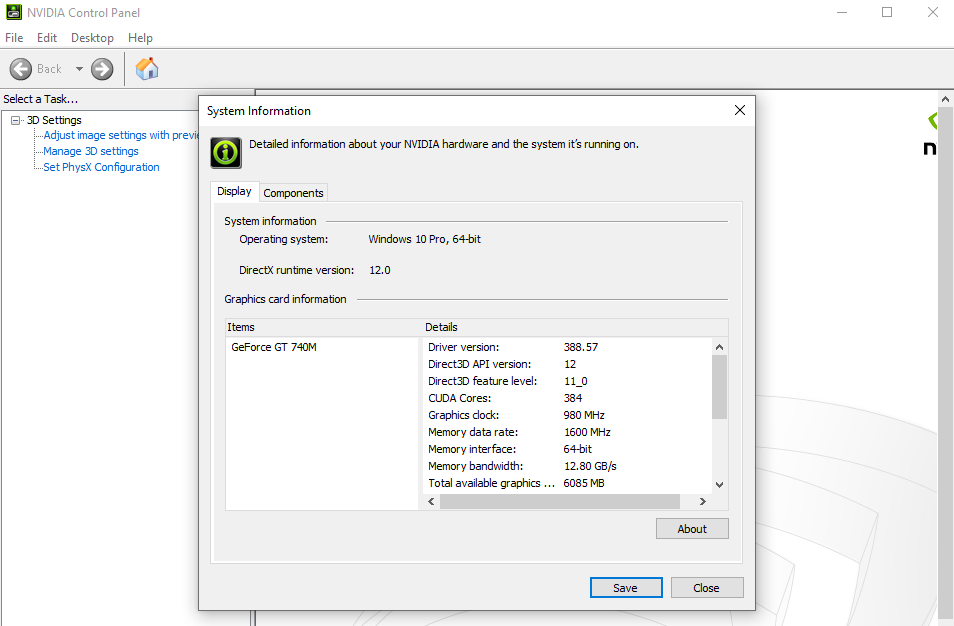The width and height of the screenshot is (954, 626).
Task: Click the Driver version value 388.57
Action: [580, 347]
